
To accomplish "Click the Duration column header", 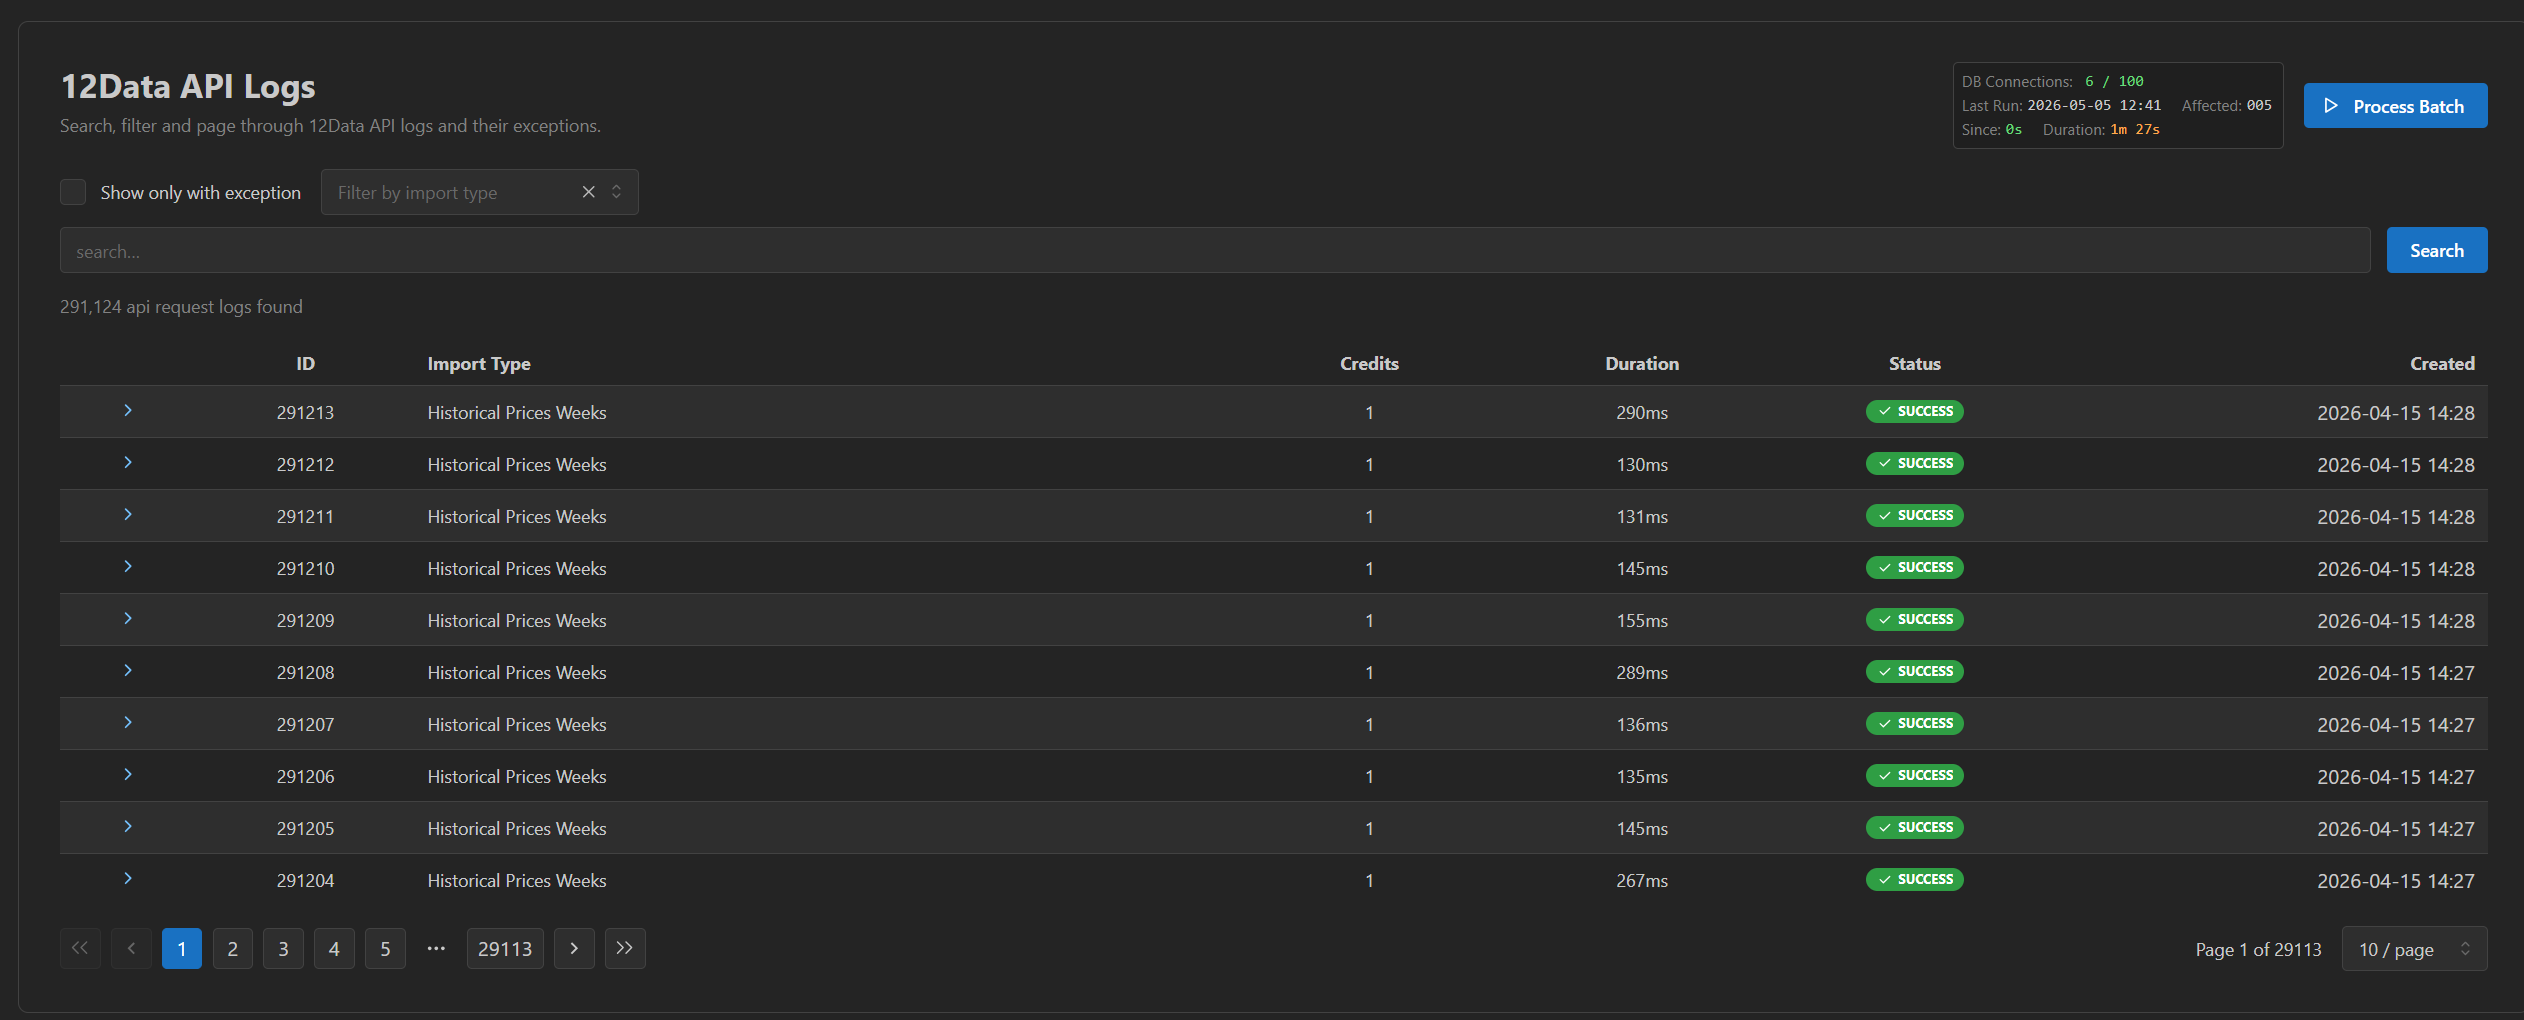I will [1642, 364].
